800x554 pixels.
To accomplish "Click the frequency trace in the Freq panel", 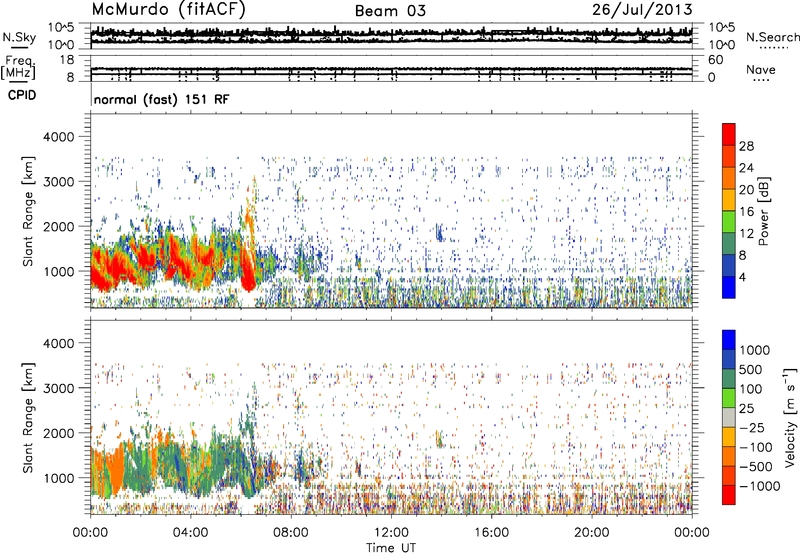I will click(391, 69).
